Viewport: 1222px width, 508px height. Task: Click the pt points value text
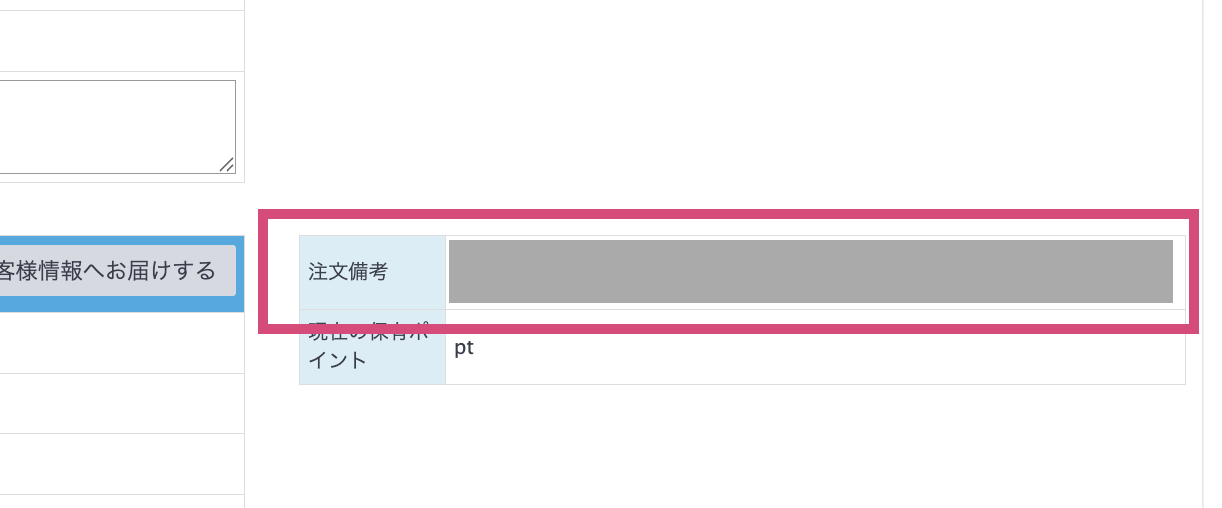(x=464, y=348)
